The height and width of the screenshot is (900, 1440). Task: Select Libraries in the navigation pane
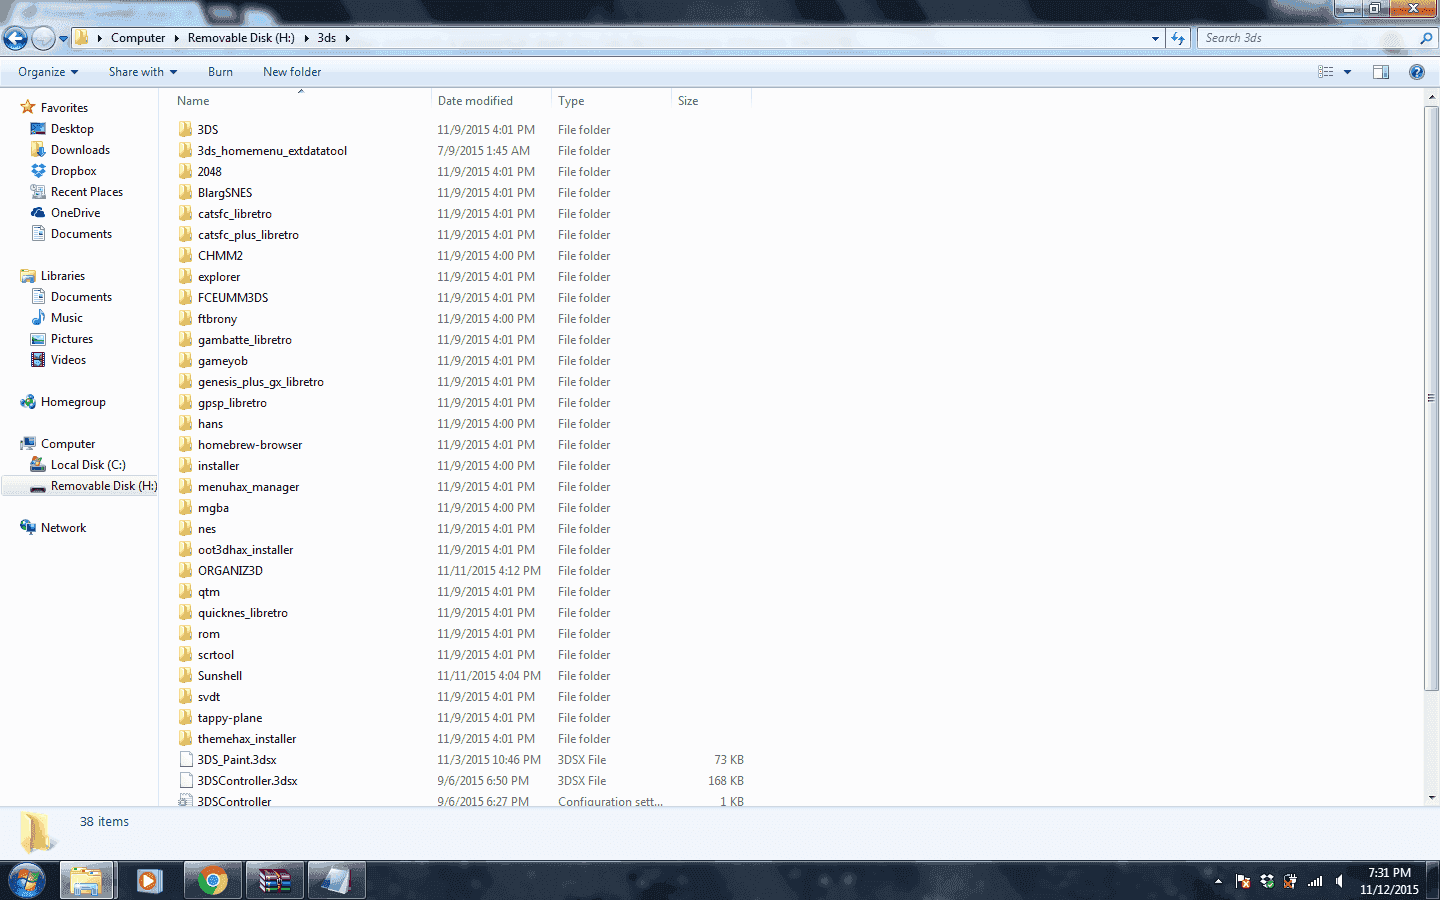coord(62,276)
